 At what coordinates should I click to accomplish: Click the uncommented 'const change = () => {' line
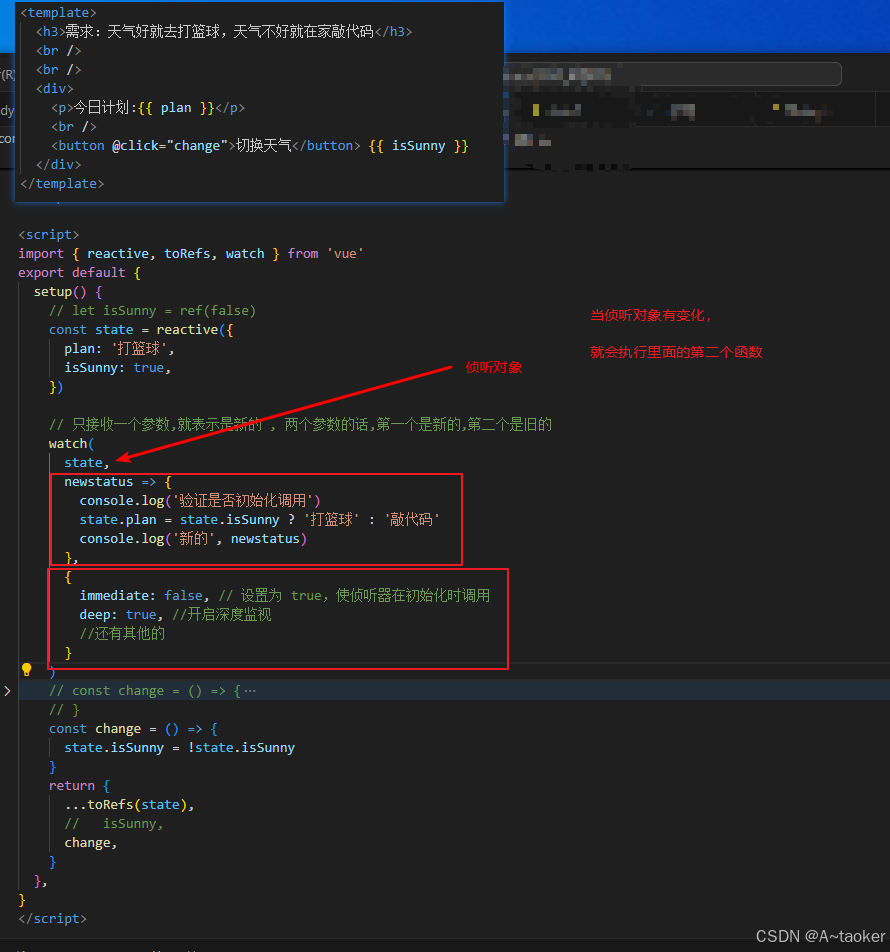point(133,729)
